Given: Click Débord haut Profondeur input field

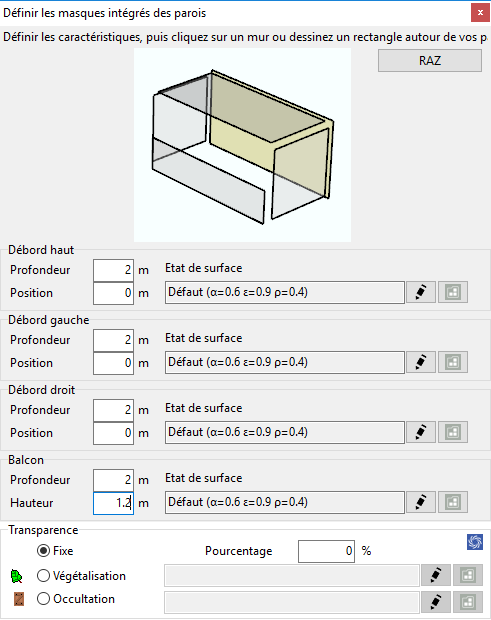Looking at the screenshot, I should (x=113, y=270).
